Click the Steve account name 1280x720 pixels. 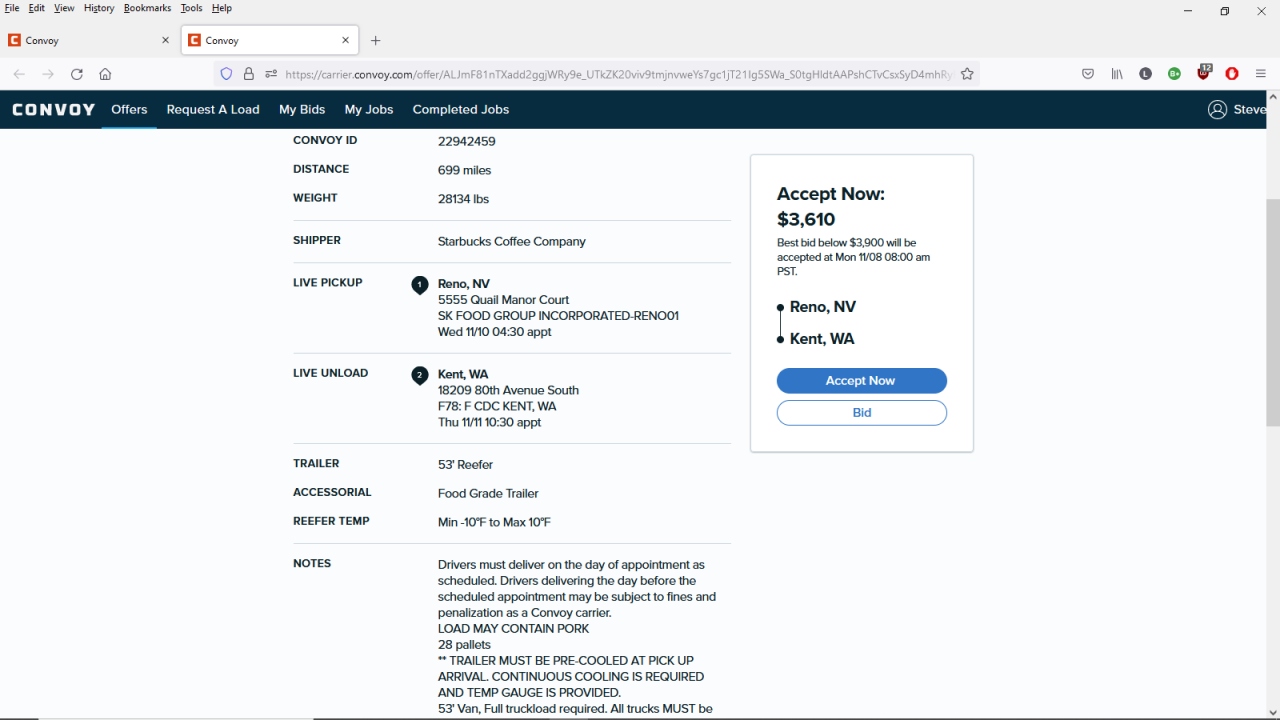point(1250,110)
